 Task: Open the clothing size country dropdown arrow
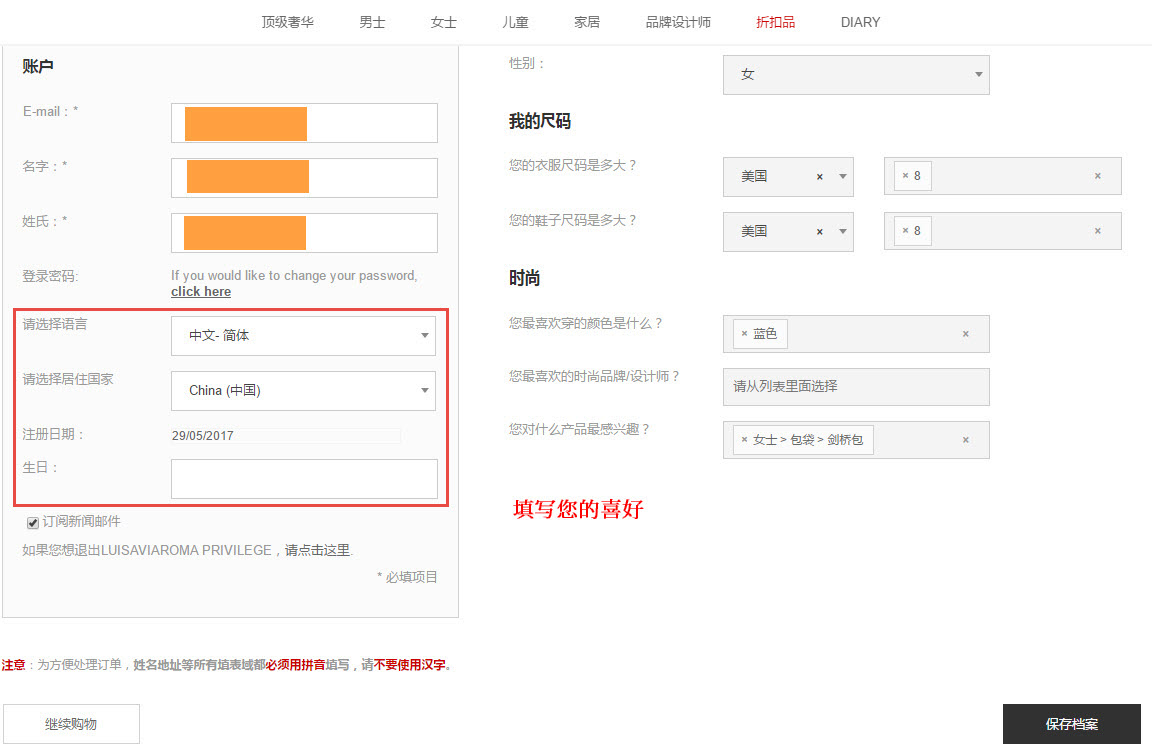point(843,176)
